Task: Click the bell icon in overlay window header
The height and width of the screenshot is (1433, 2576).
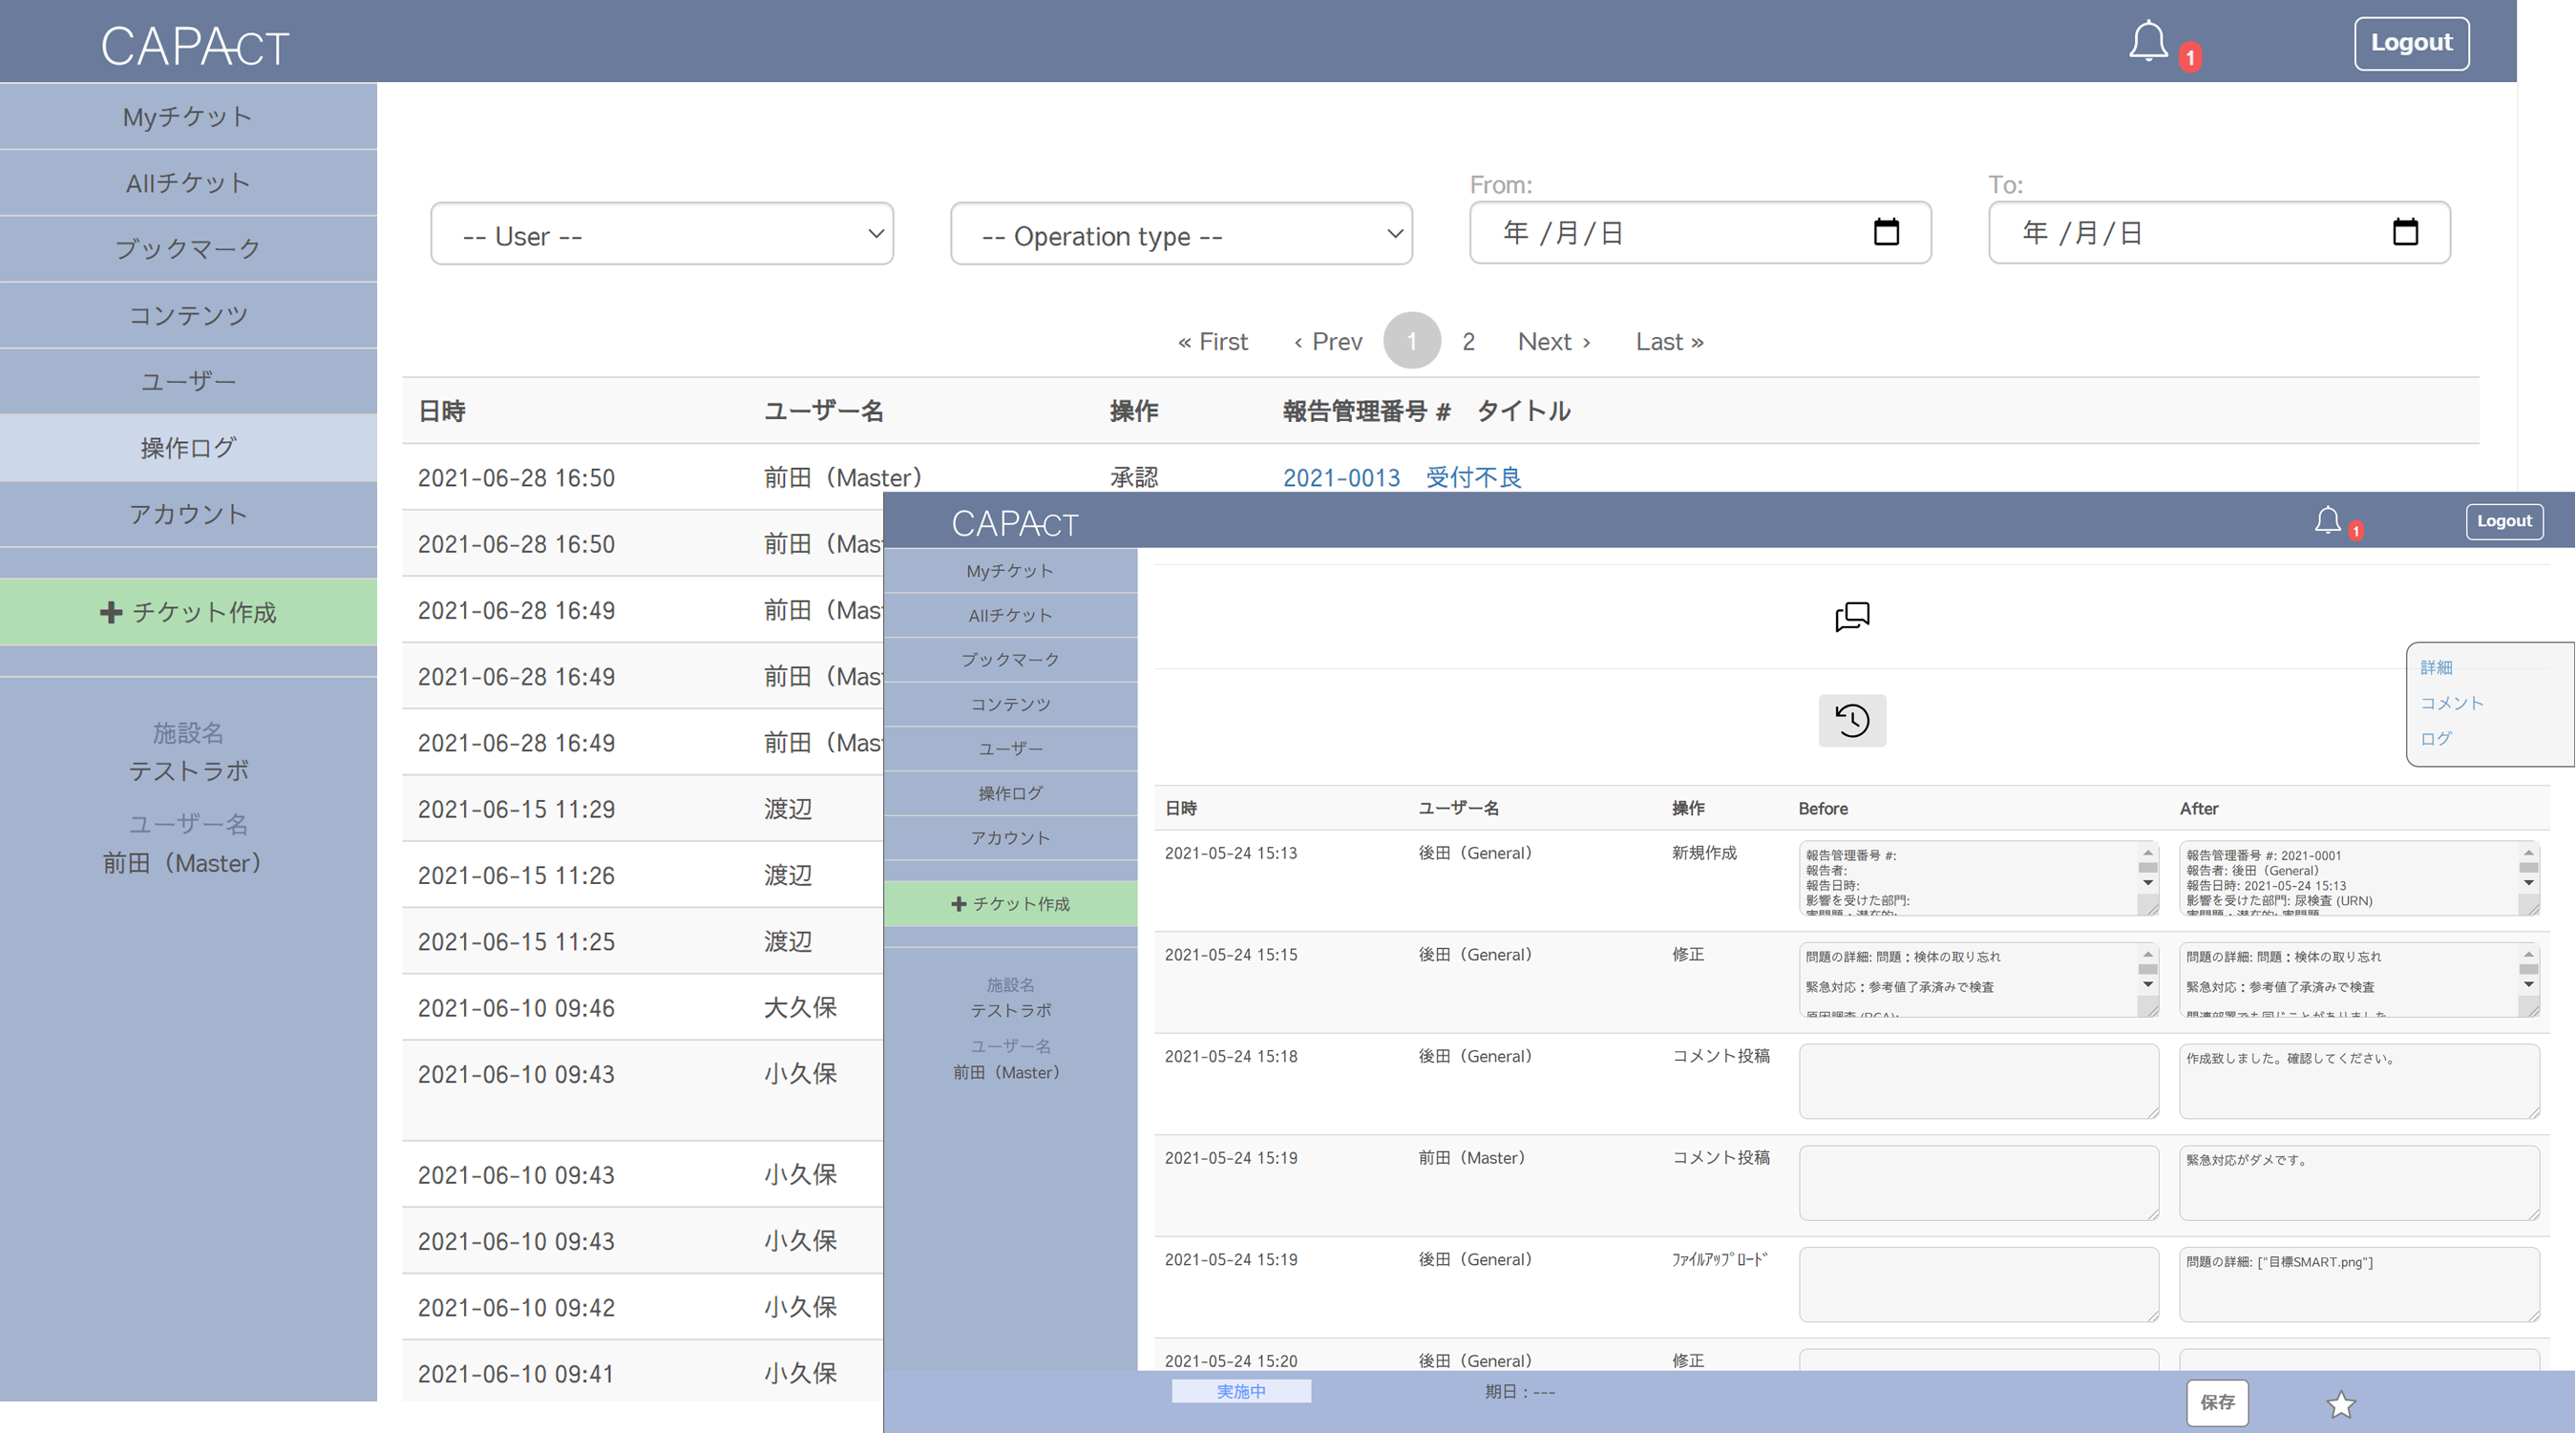Action: (x=2327, y=521)
